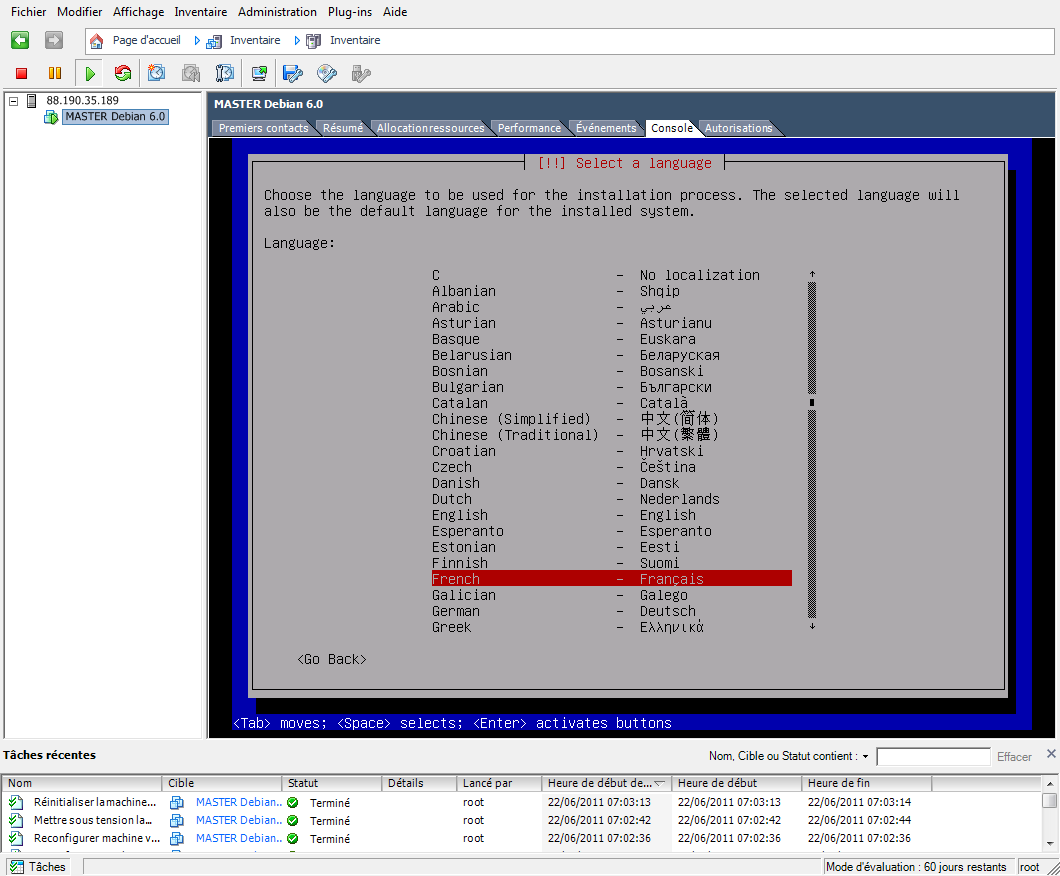Image resolution: width=1060 pixels, height=876 pixels.
Task: Select MASTER Debian 6.0 in inventory tree
Action: coord(115,117)
